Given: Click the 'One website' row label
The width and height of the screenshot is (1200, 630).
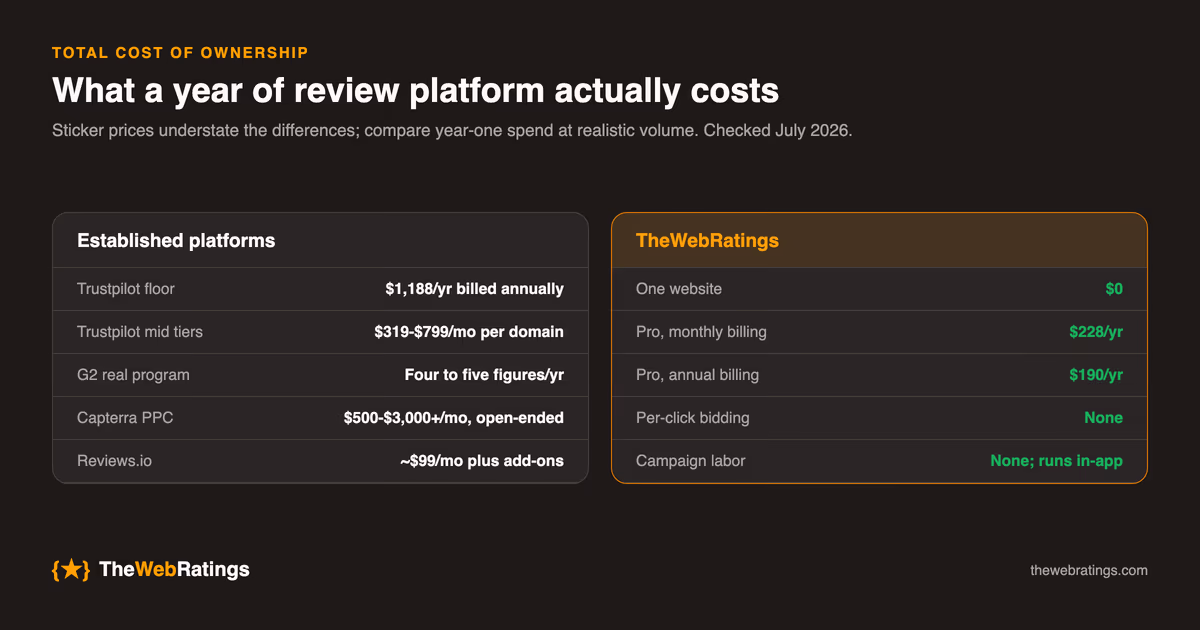Looking at the screenshot, I should (679, 289).
